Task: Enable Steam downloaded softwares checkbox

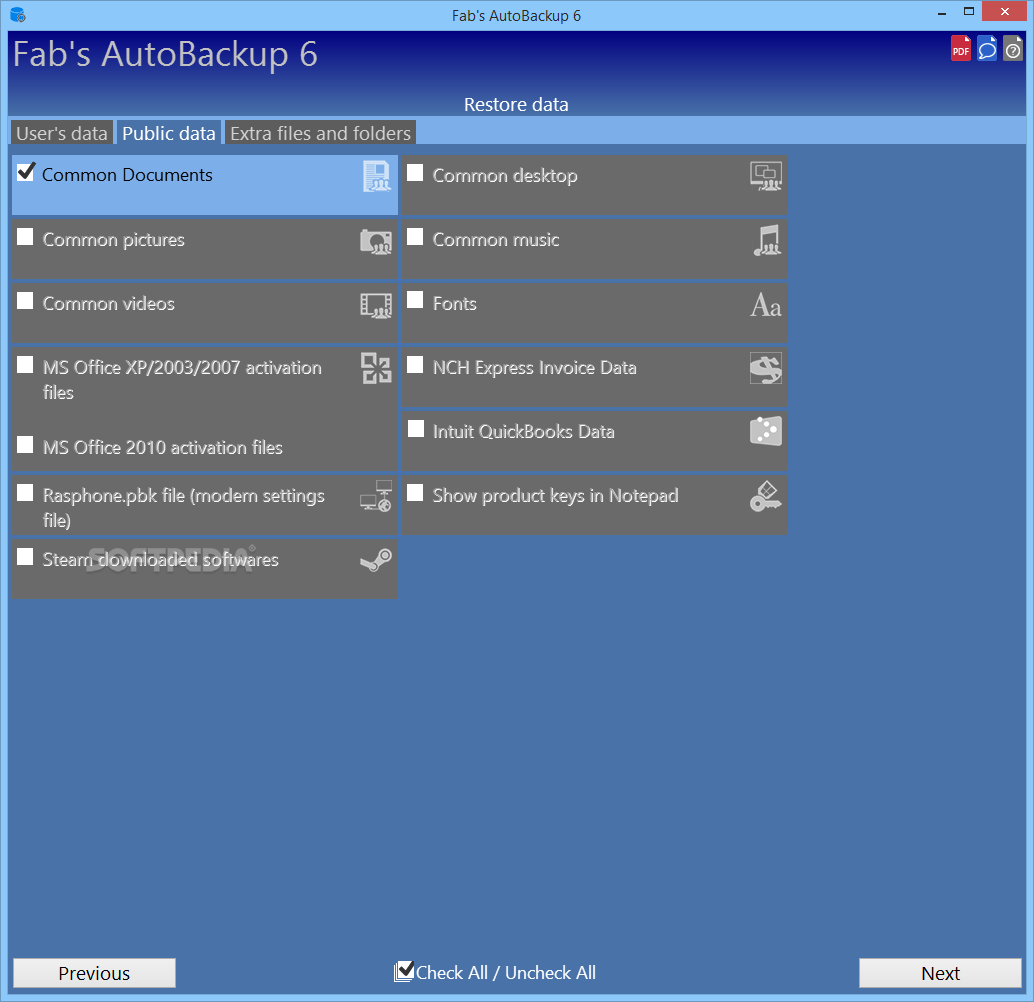Action: pos(25,557)
